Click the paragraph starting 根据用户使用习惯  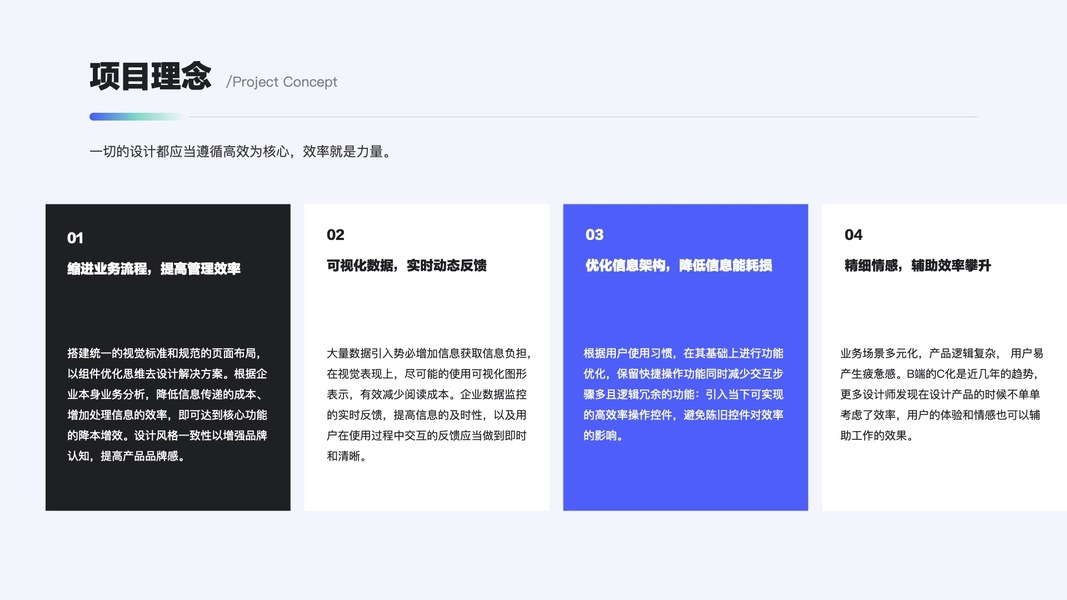(x=683, y=395)
